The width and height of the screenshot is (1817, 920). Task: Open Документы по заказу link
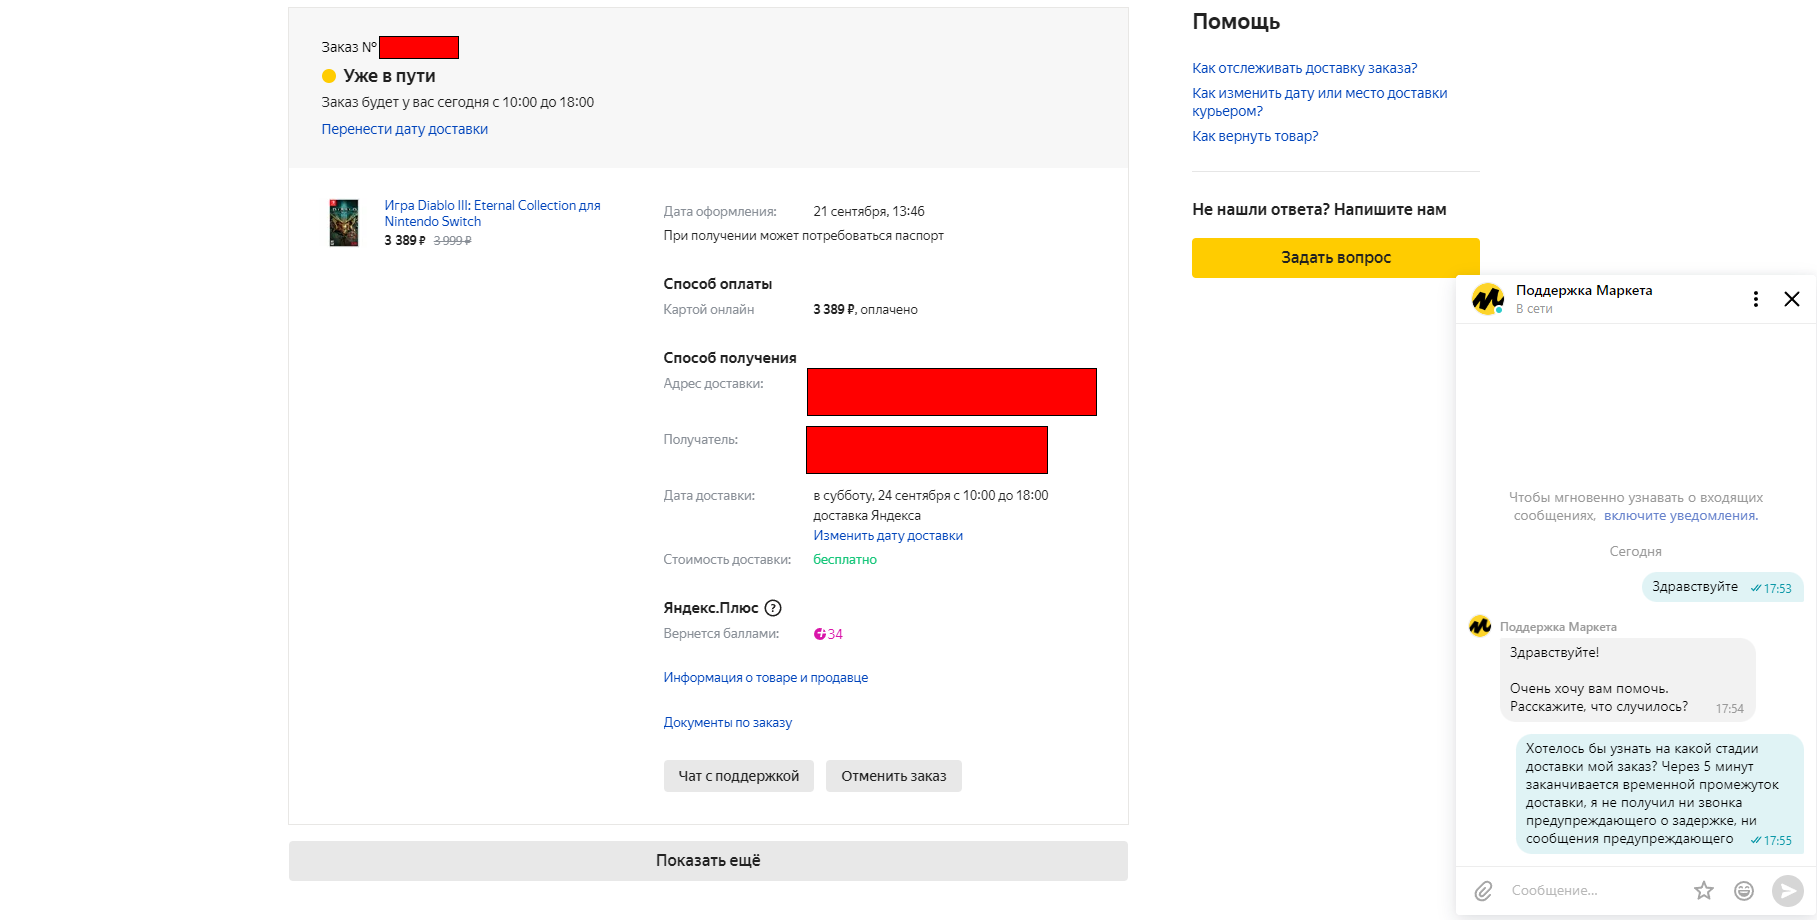pos(727,723)
